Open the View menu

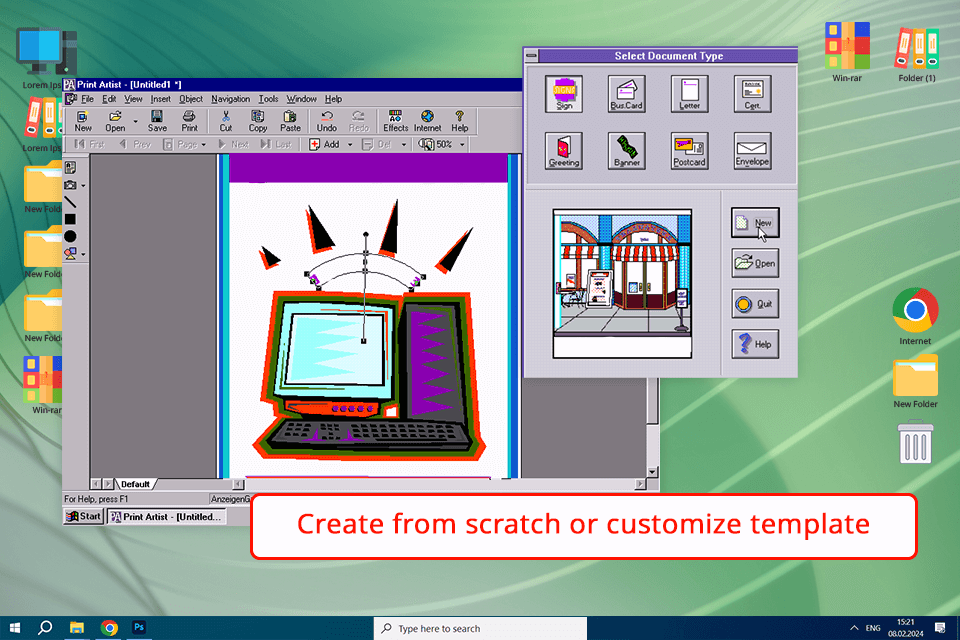point(133,99)
